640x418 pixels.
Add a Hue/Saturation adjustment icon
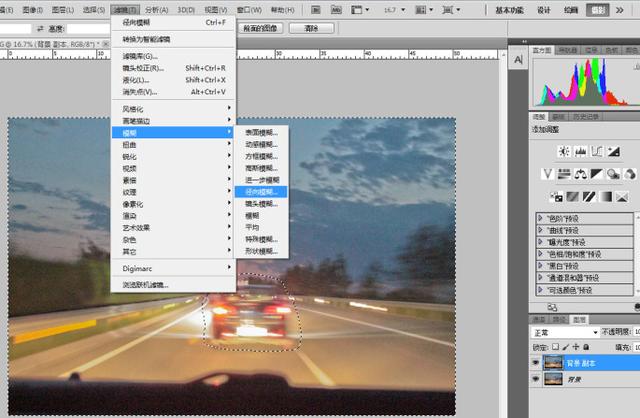pyautogui.click(x=564, y=174)
